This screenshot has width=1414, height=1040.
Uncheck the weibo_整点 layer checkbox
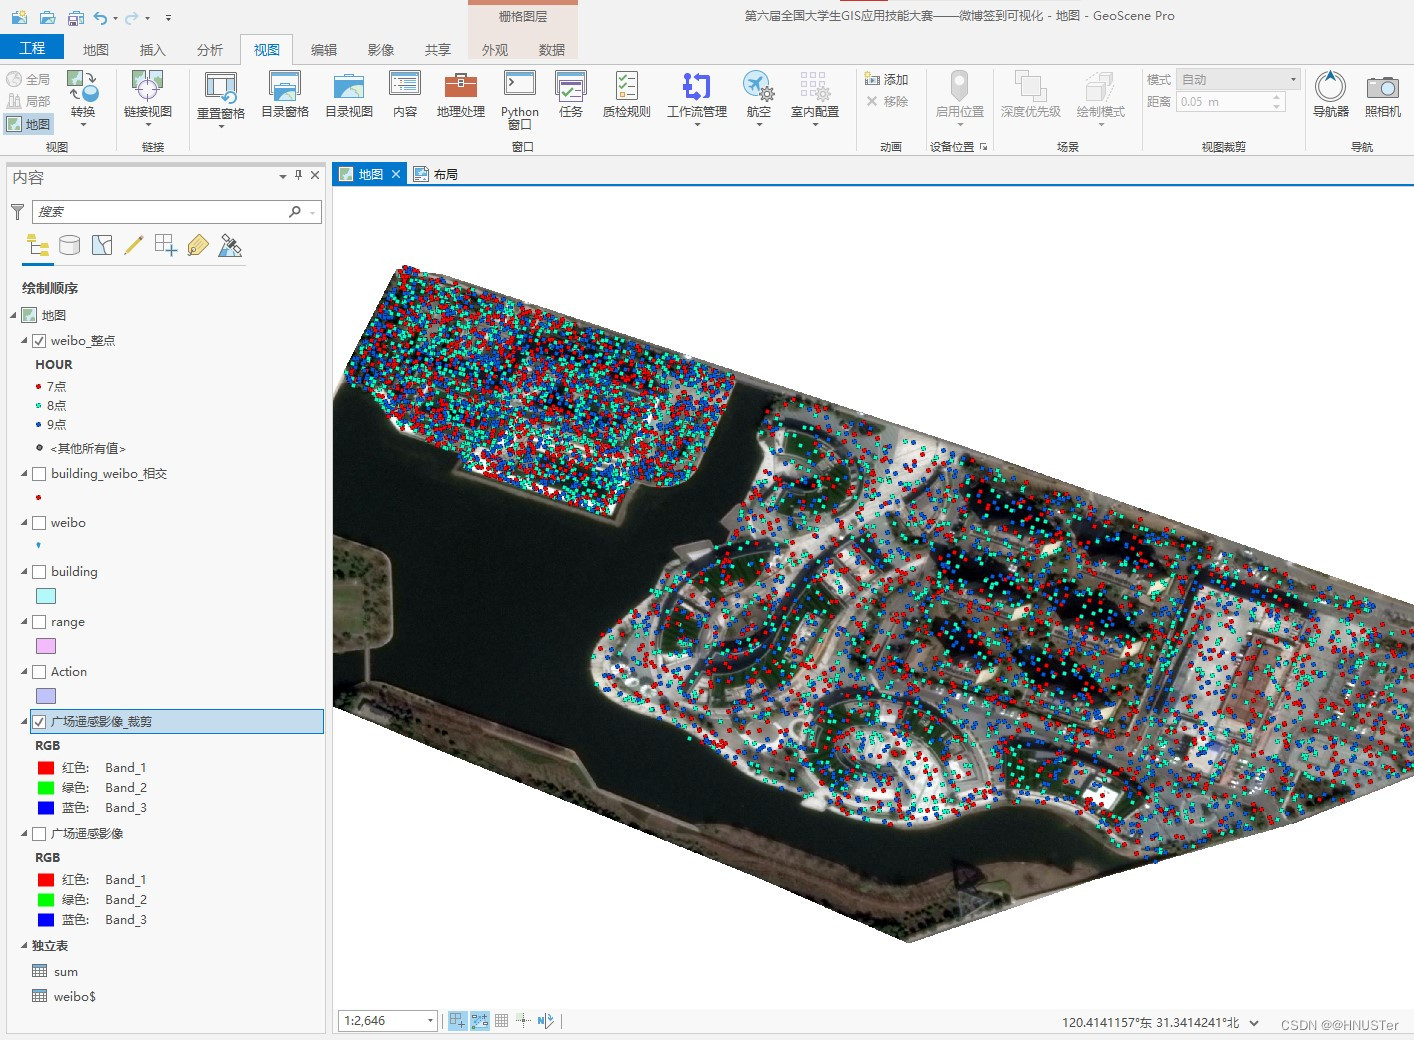pyautogui.click(x=39, y=341)
